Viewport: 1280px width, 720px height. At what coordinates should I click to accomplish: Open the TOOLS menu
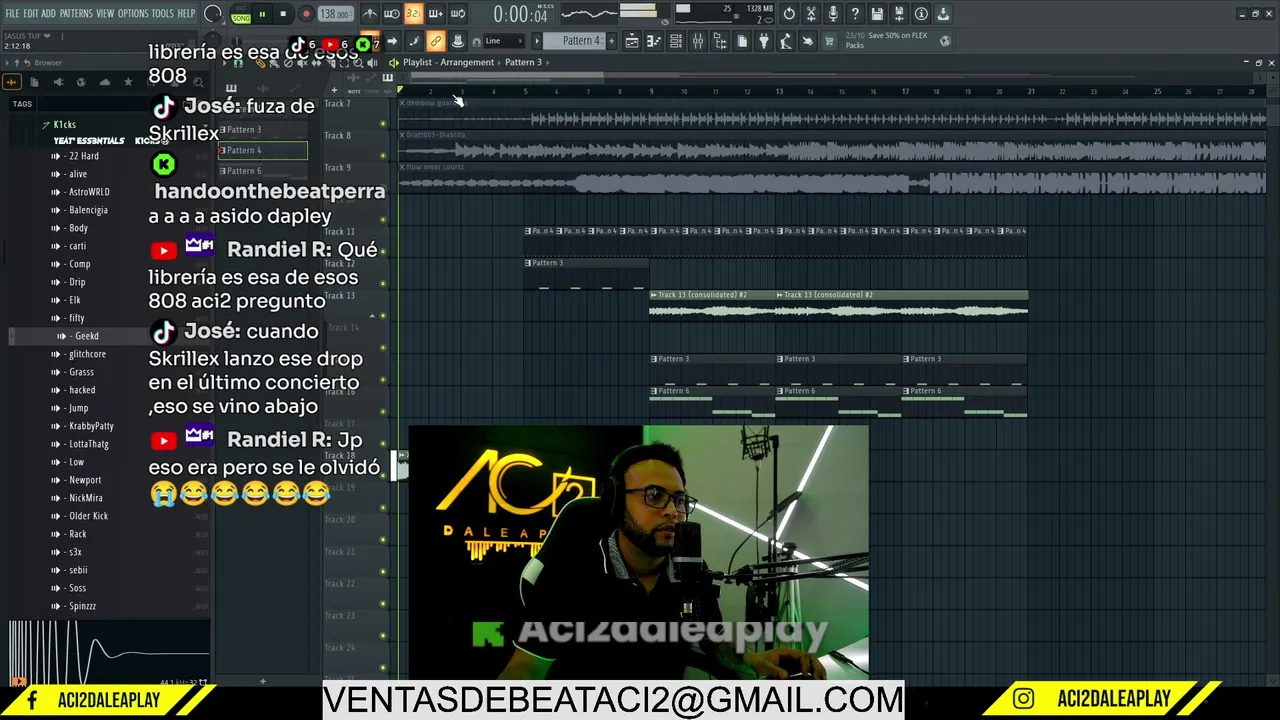162,14
